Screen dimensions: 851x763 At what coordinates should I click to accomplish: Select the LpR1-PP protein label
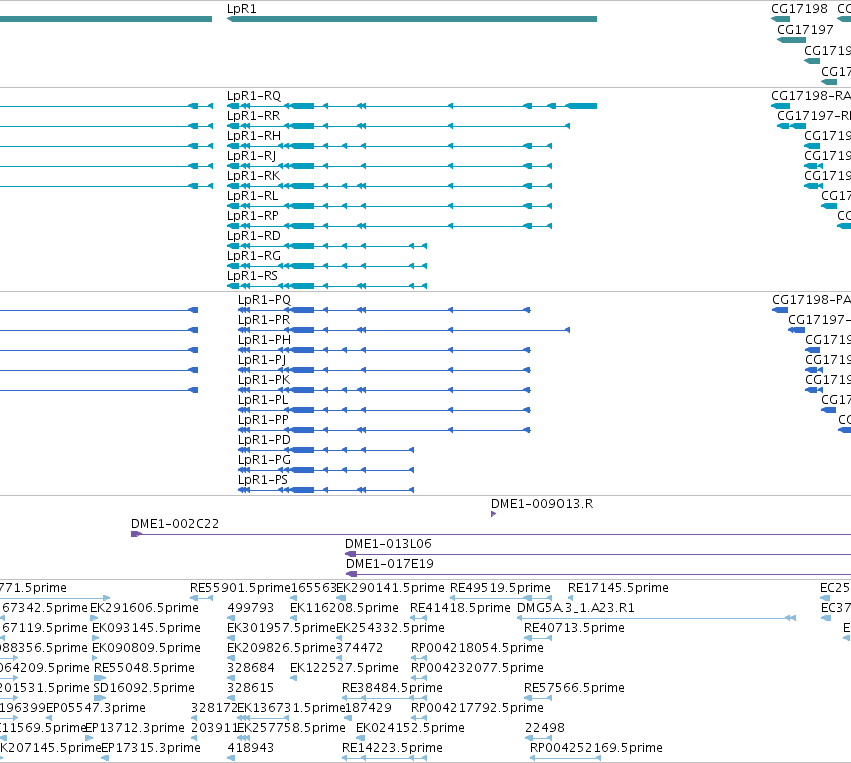[x=263, y=420]
